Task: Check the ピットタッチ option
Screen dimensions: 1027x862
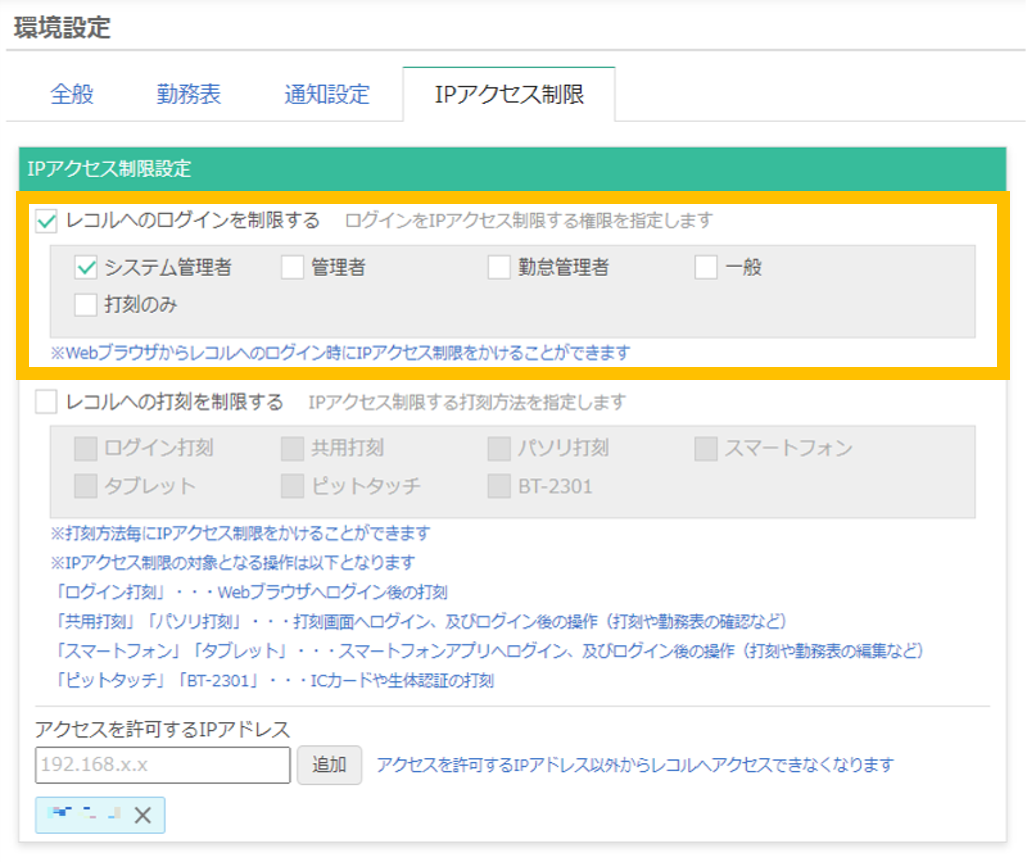Action: tap(291, 486)
